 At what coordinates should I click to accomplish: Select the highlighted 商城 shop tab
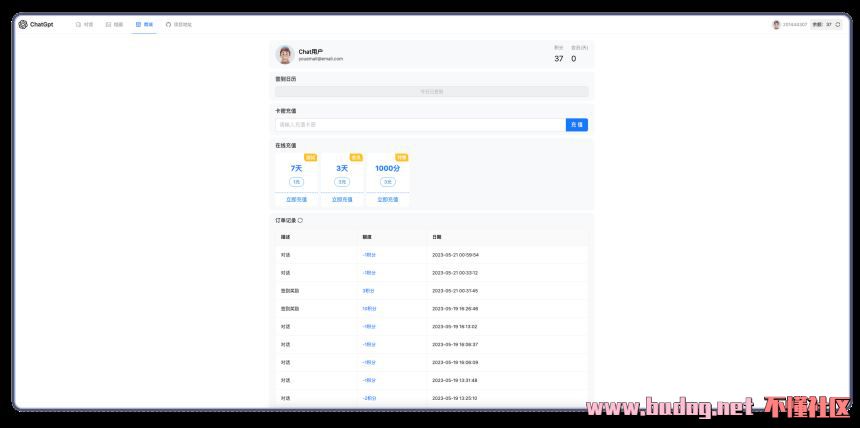pyautogui.click(x=144, y=25)
